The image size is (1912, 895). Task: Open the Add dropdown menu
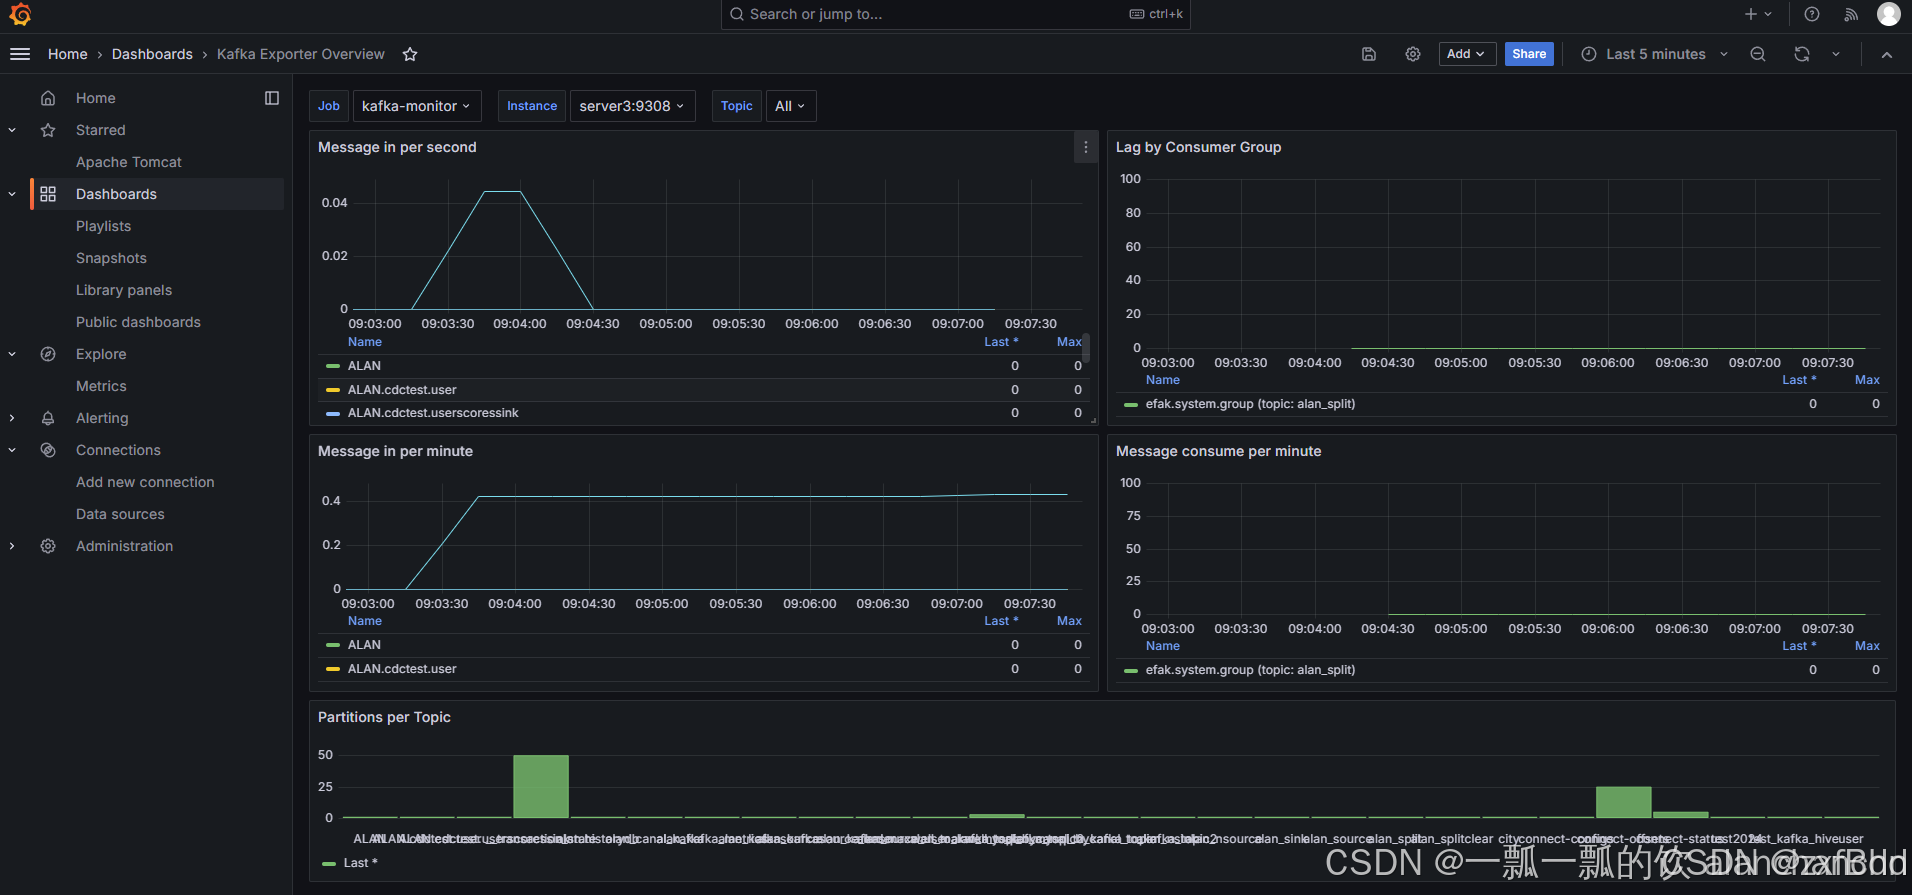click(x=1467, y=54)
